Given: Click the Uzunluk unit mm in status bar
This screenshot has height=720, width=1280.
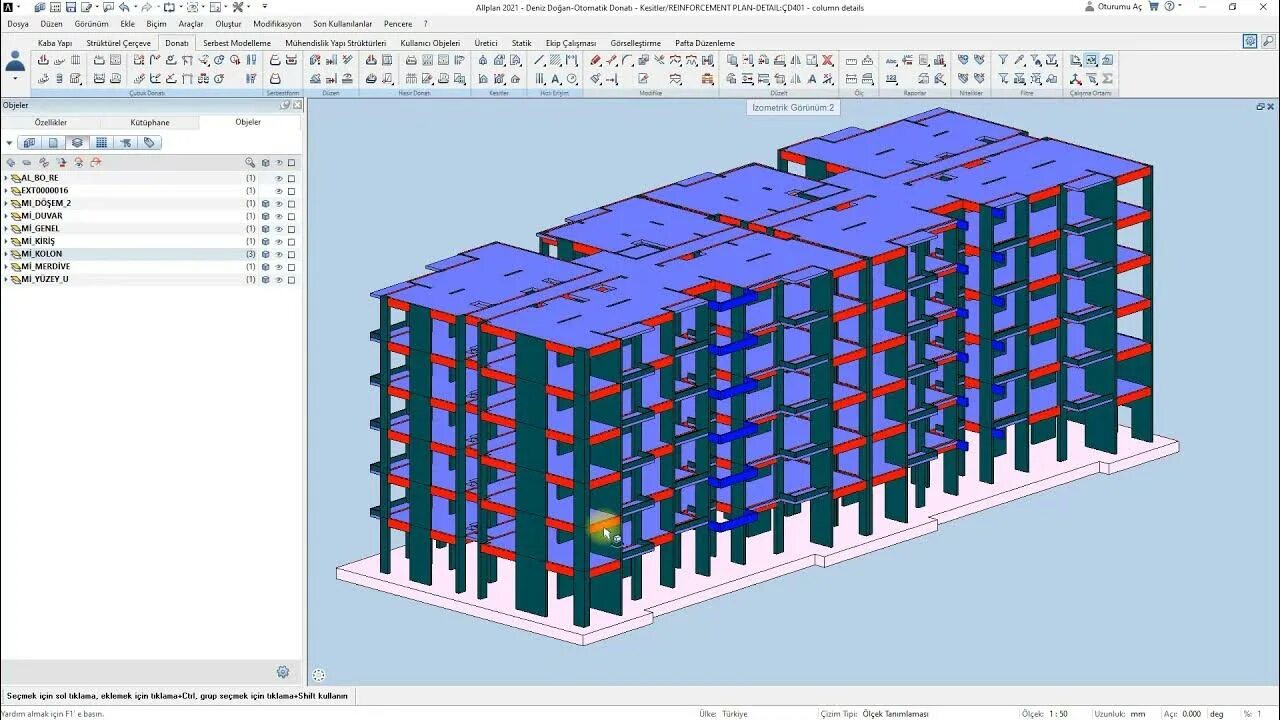Looking at the screenshot, I should click(x=1138, y=714).
